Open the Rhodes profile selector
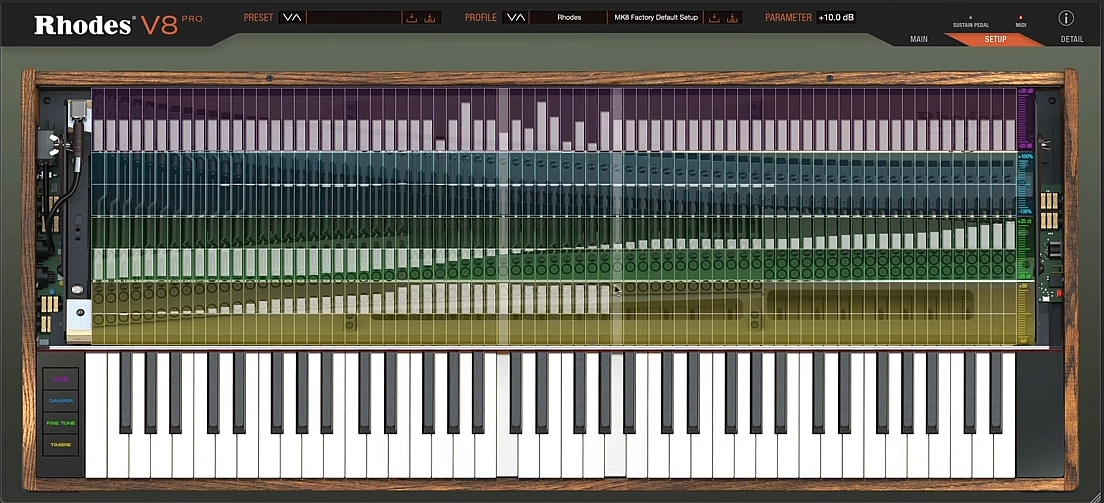The height and width of the screenshot is (503, 1104). tap(568, 18)
